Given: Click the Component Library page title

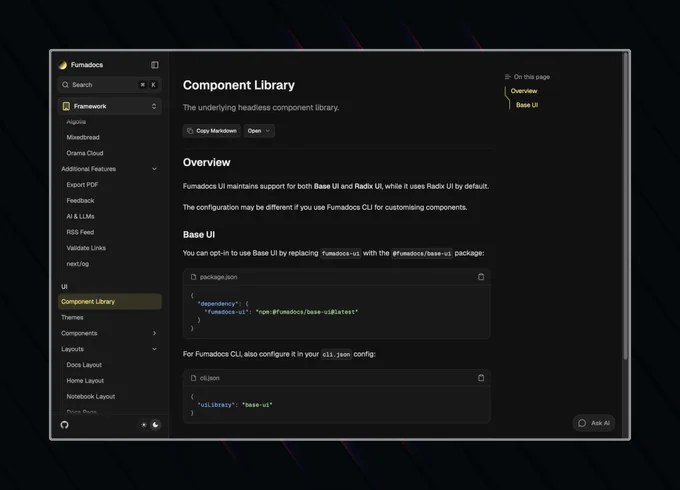Looking at the screenshot, I should 239,85.
